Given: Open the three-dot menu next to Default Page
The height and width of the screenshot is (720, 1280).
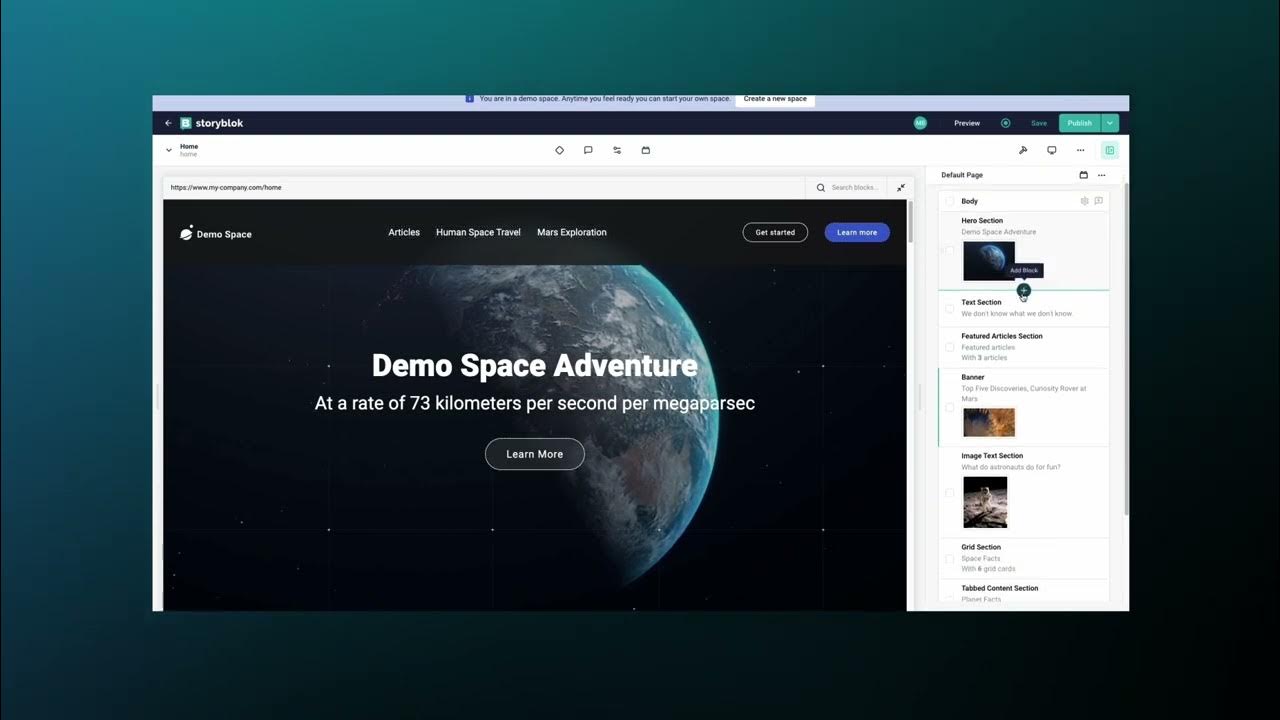Looking at the screenshot, I should [x=1102, y=175].
